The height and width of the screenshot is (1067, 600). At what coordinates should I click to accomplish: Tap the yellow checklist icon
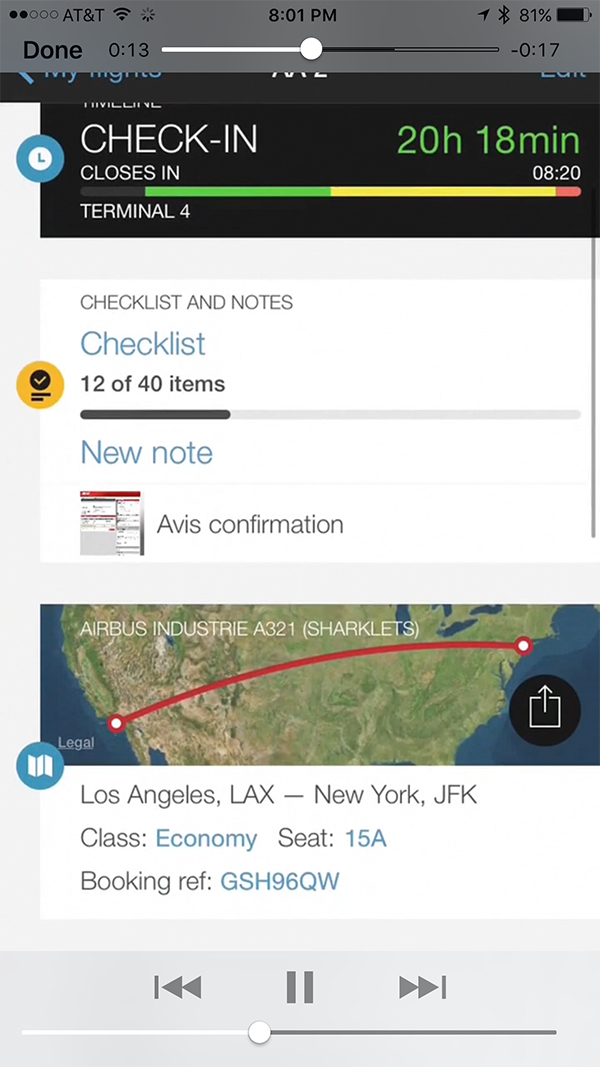(x=41, y=385)
